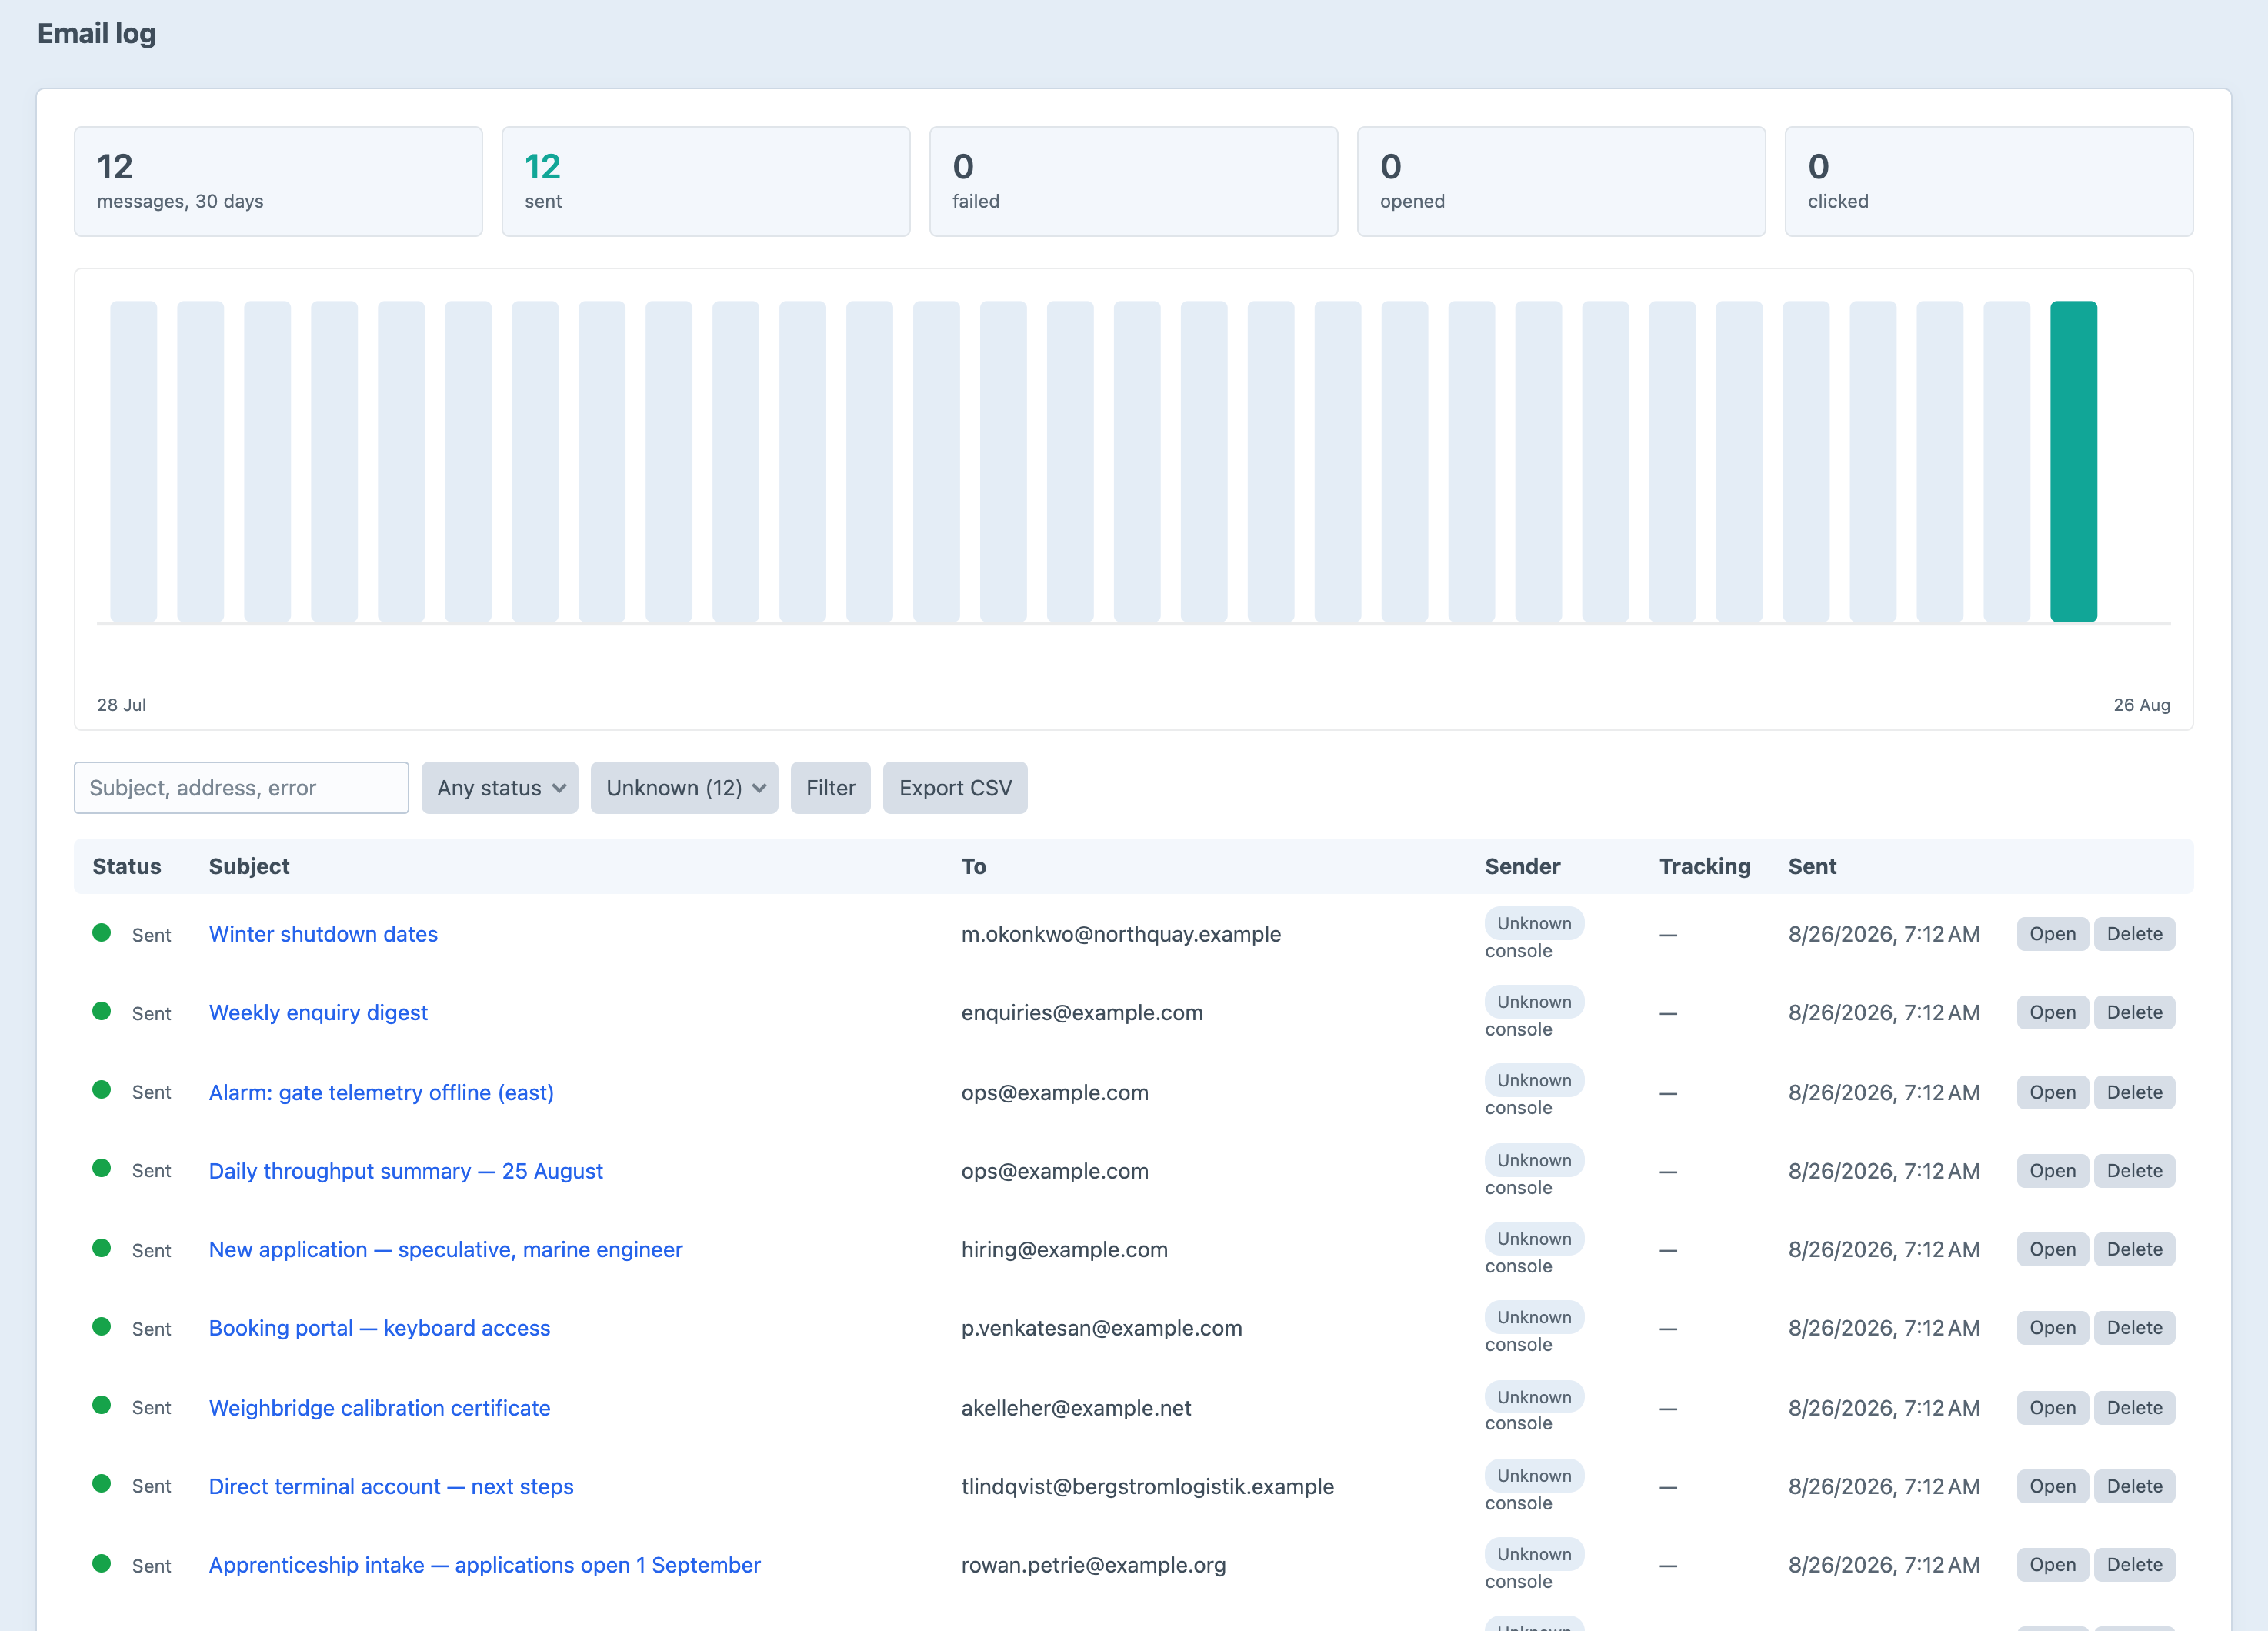
Task: Click the 28 Jul chart axis label
Action: tap(121, 705)
